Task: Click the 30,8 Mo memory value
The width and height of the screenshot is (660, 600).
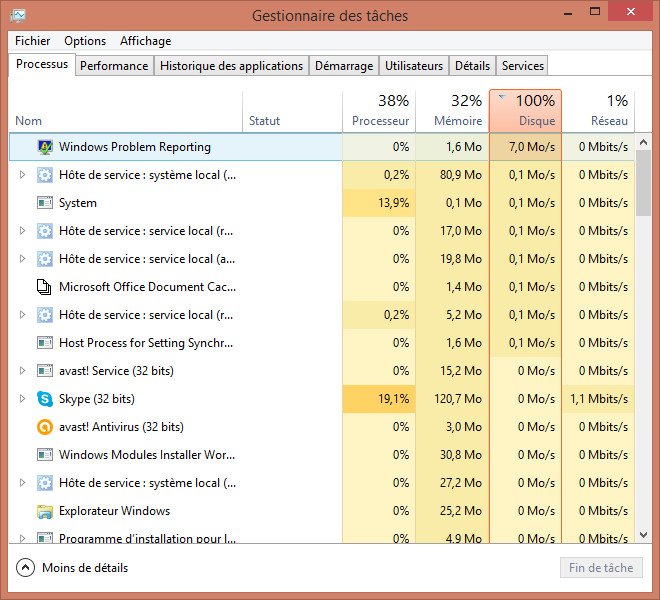Action: pyautogui.click(x=461, y=455)
